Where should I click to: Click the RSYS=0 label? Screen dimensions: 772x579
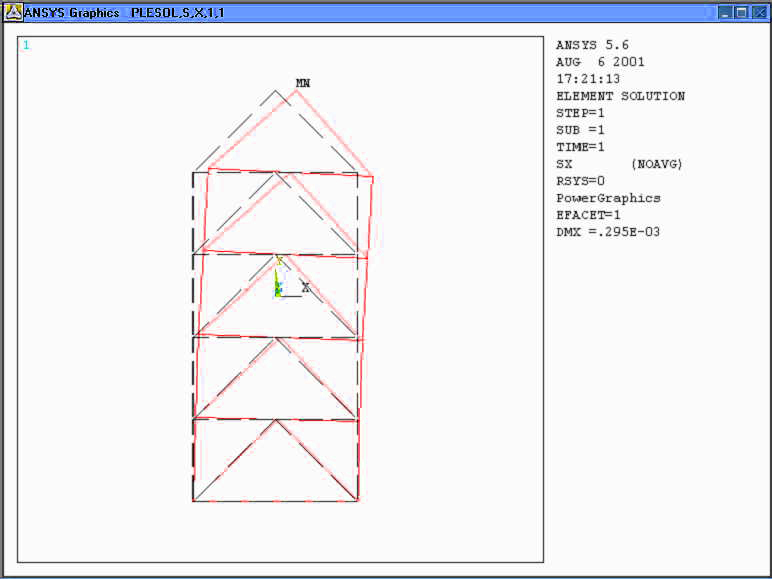[580, 181]
